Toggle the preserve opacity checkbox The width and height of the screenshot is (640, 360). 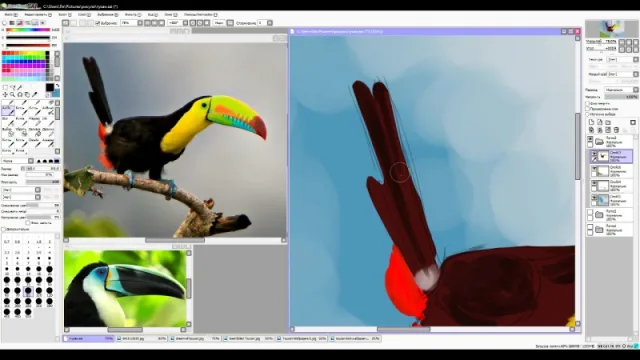tap(588, 104)
